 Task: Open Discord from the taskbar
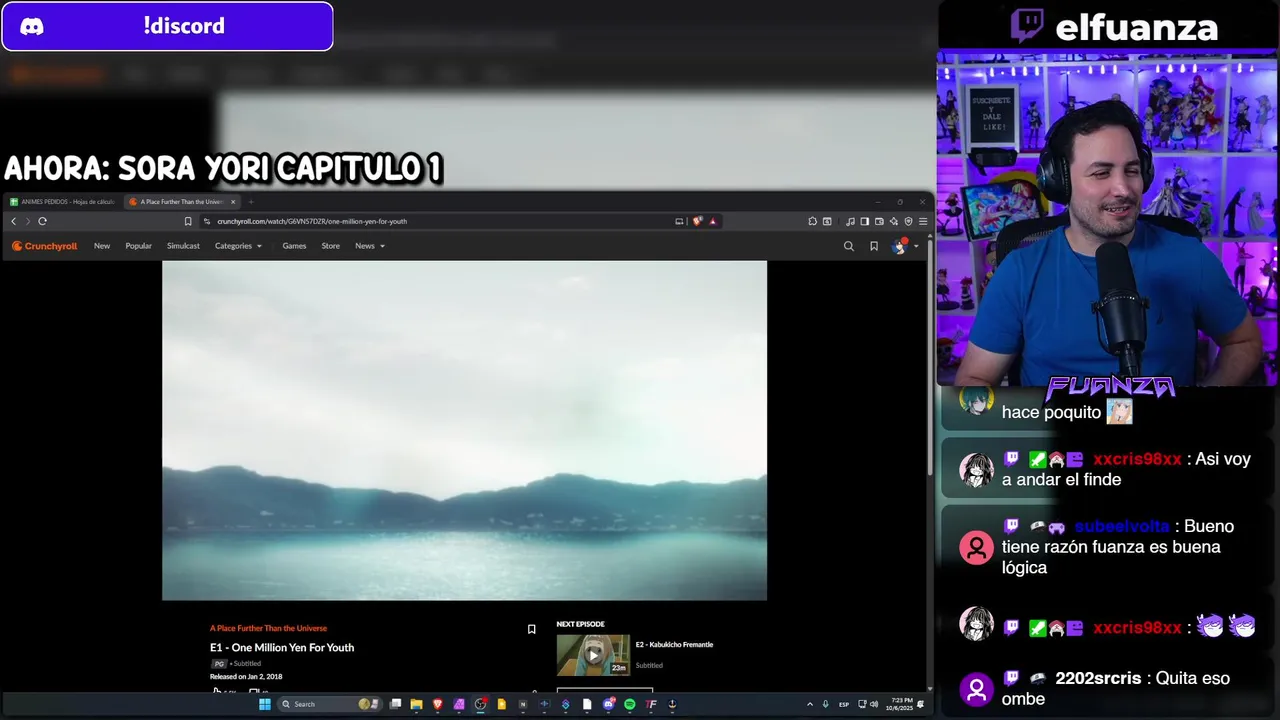point(608,704)
